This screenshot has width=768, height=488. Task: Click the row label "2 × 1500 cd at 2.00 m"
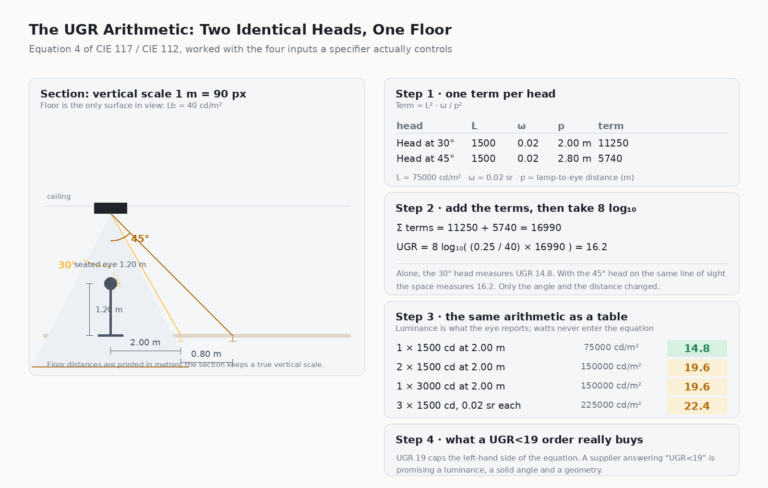(451, 367)
